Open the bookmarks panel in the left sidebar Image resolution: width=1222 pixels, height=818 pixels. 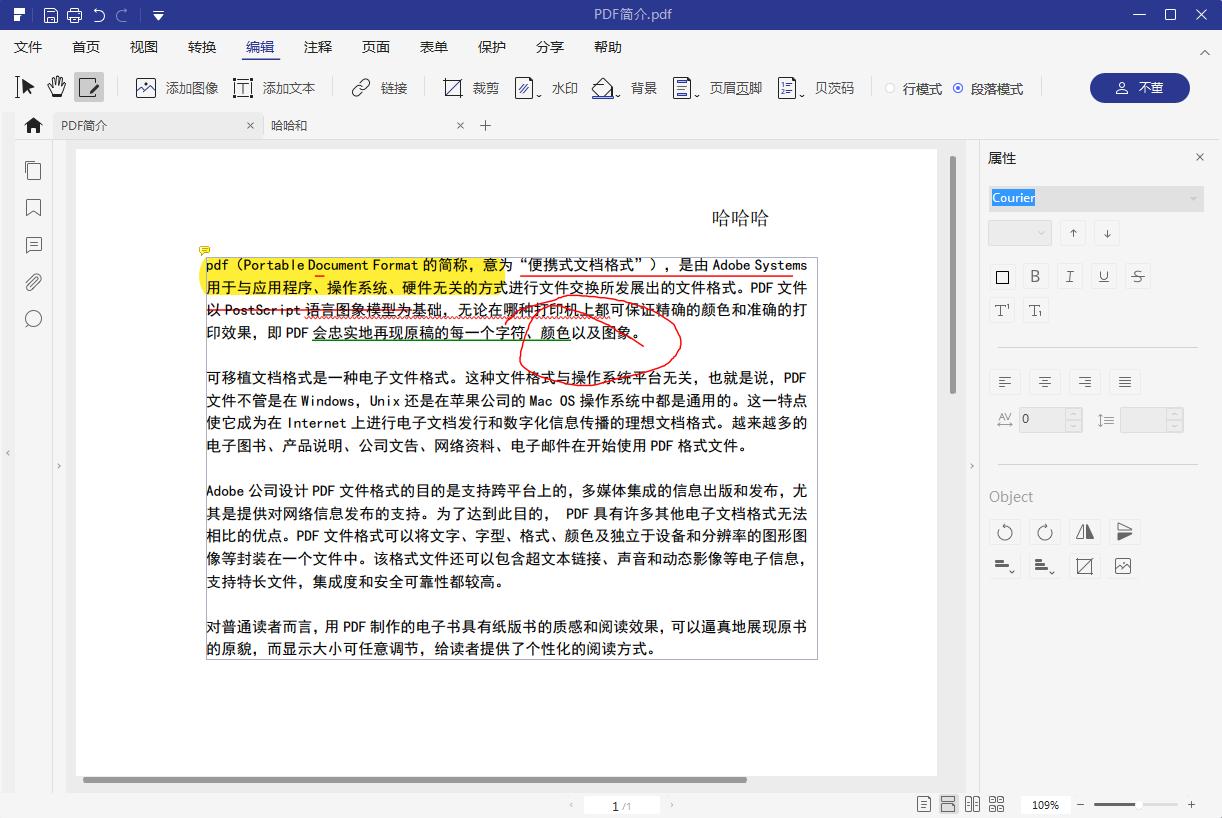(33, 207)
